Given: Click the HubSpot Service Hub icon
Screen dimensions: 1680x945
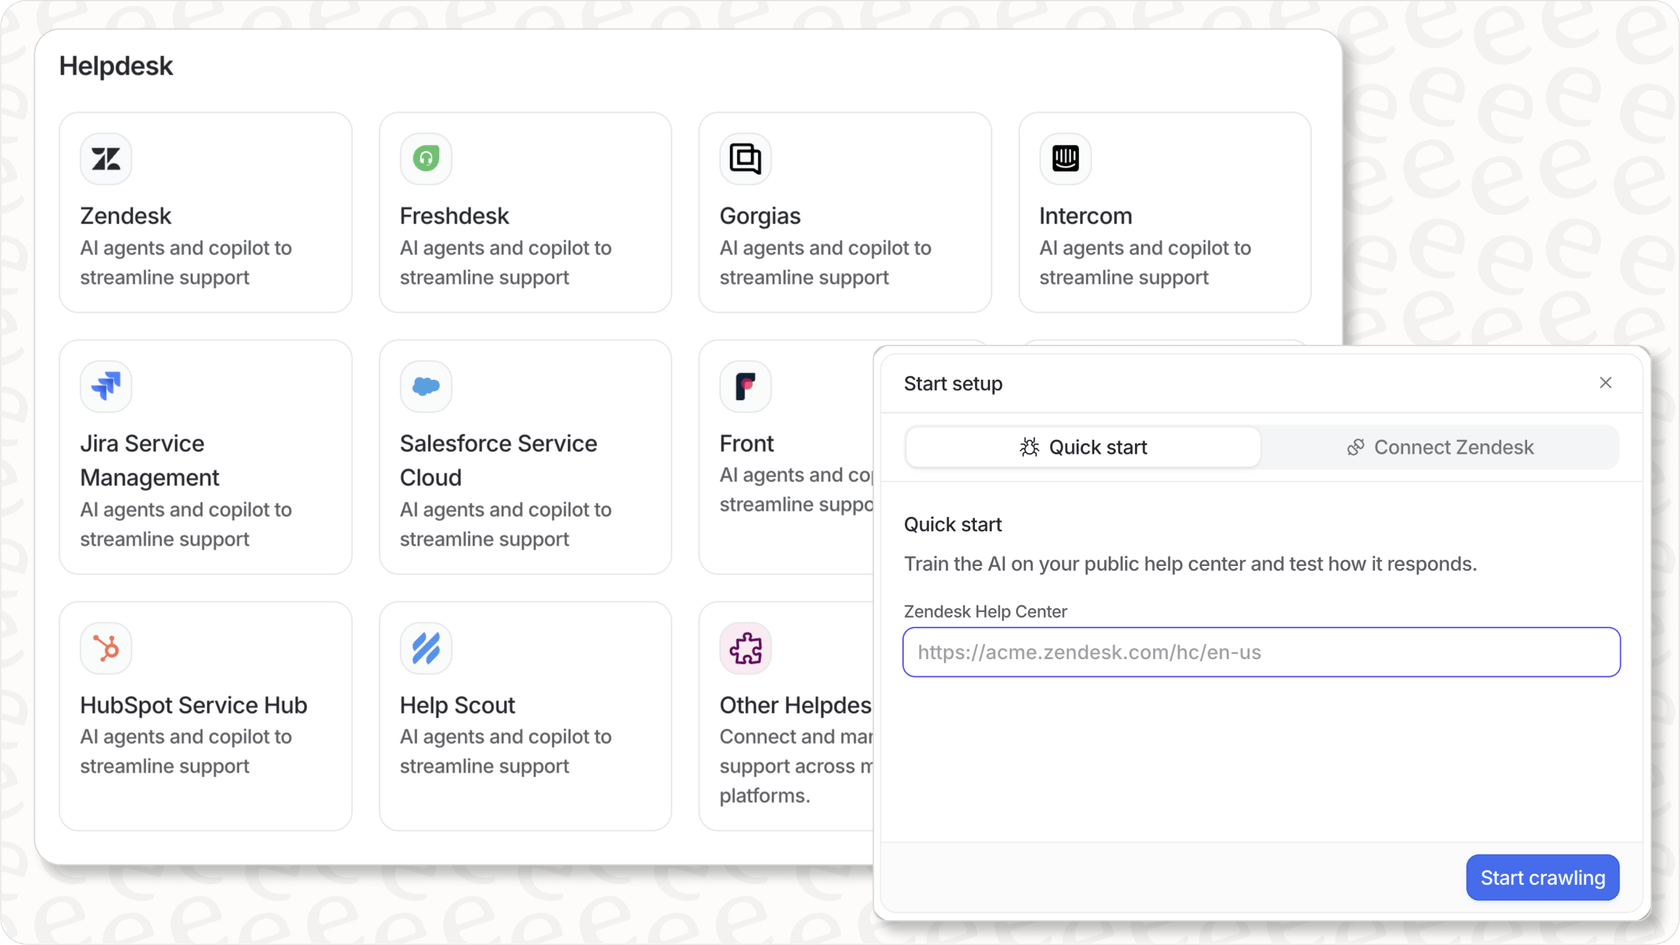Looking at the screenshot, I should click(105, 647).
